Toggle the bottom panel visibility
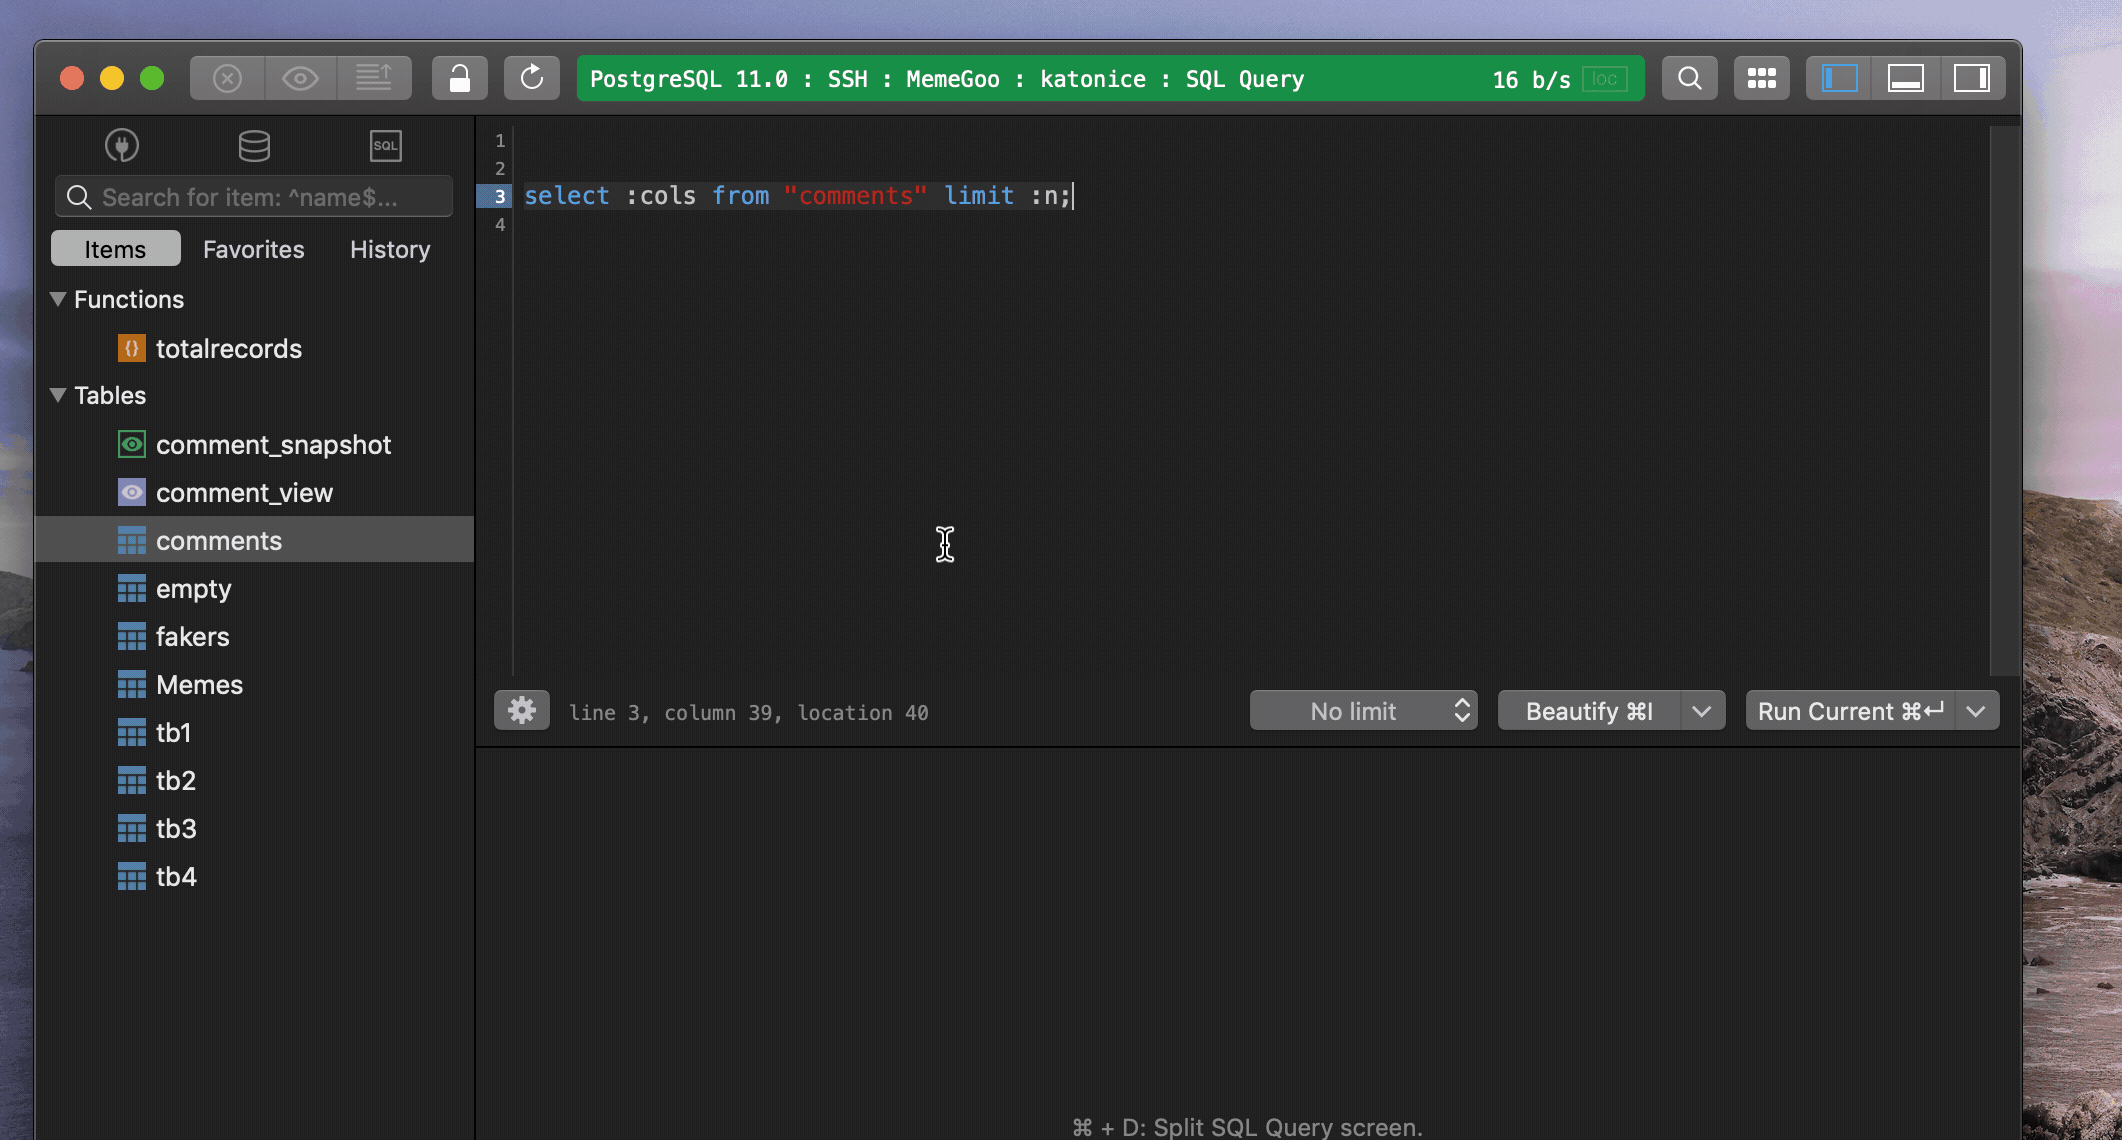This screenshot has width=2122, height=1140. 1905,77
